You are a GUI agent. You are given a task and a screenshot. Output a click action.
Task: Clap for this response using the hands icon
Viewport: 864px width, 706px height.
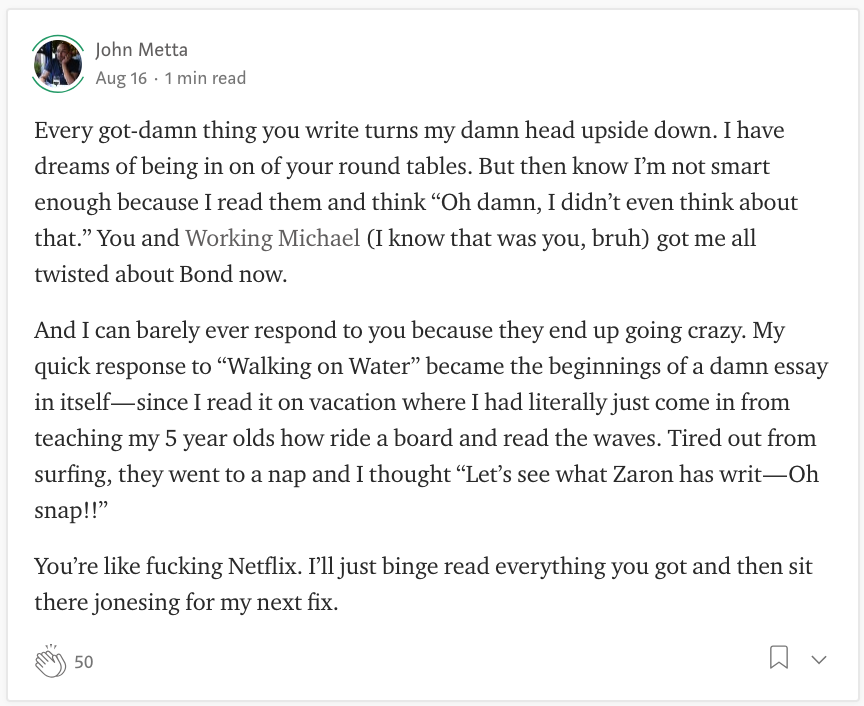(x=50, y=660)
